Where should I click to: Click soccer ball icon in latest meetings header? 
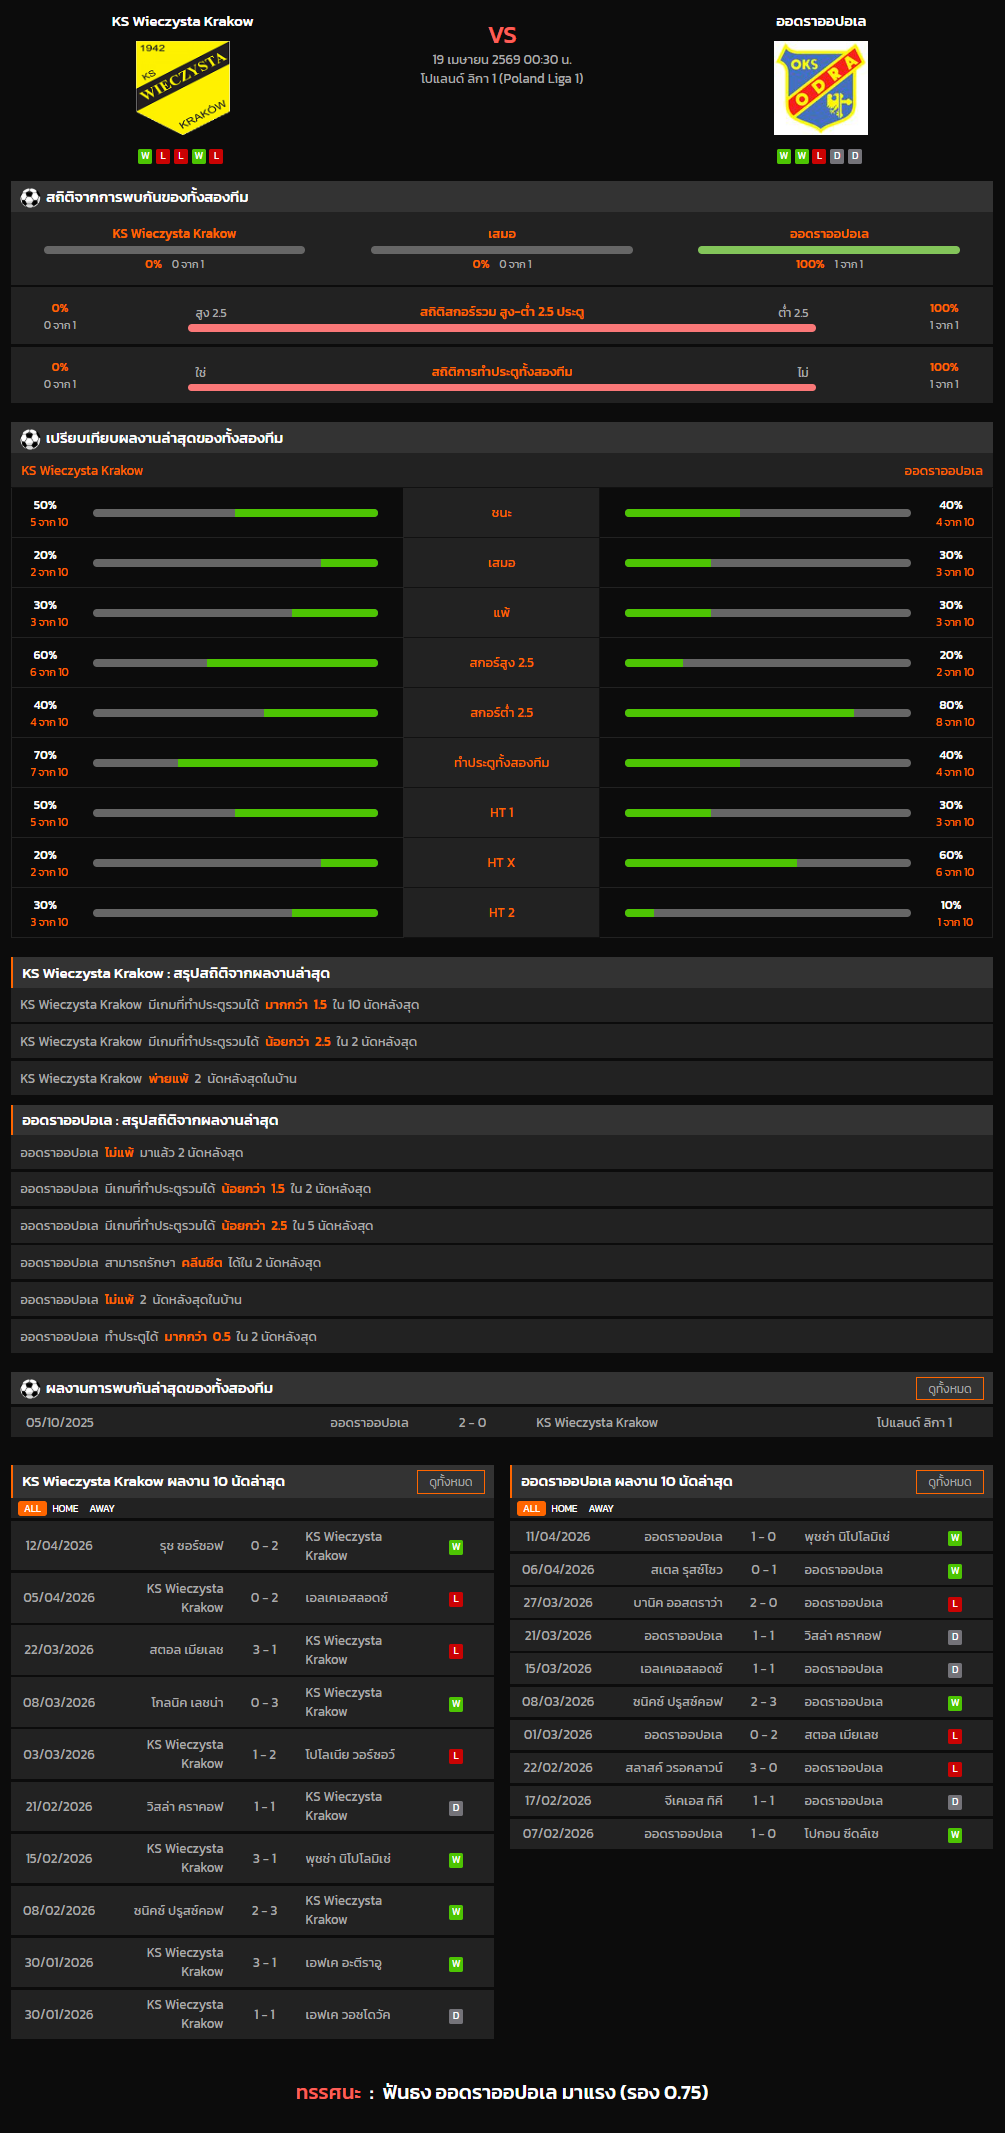30,1388
